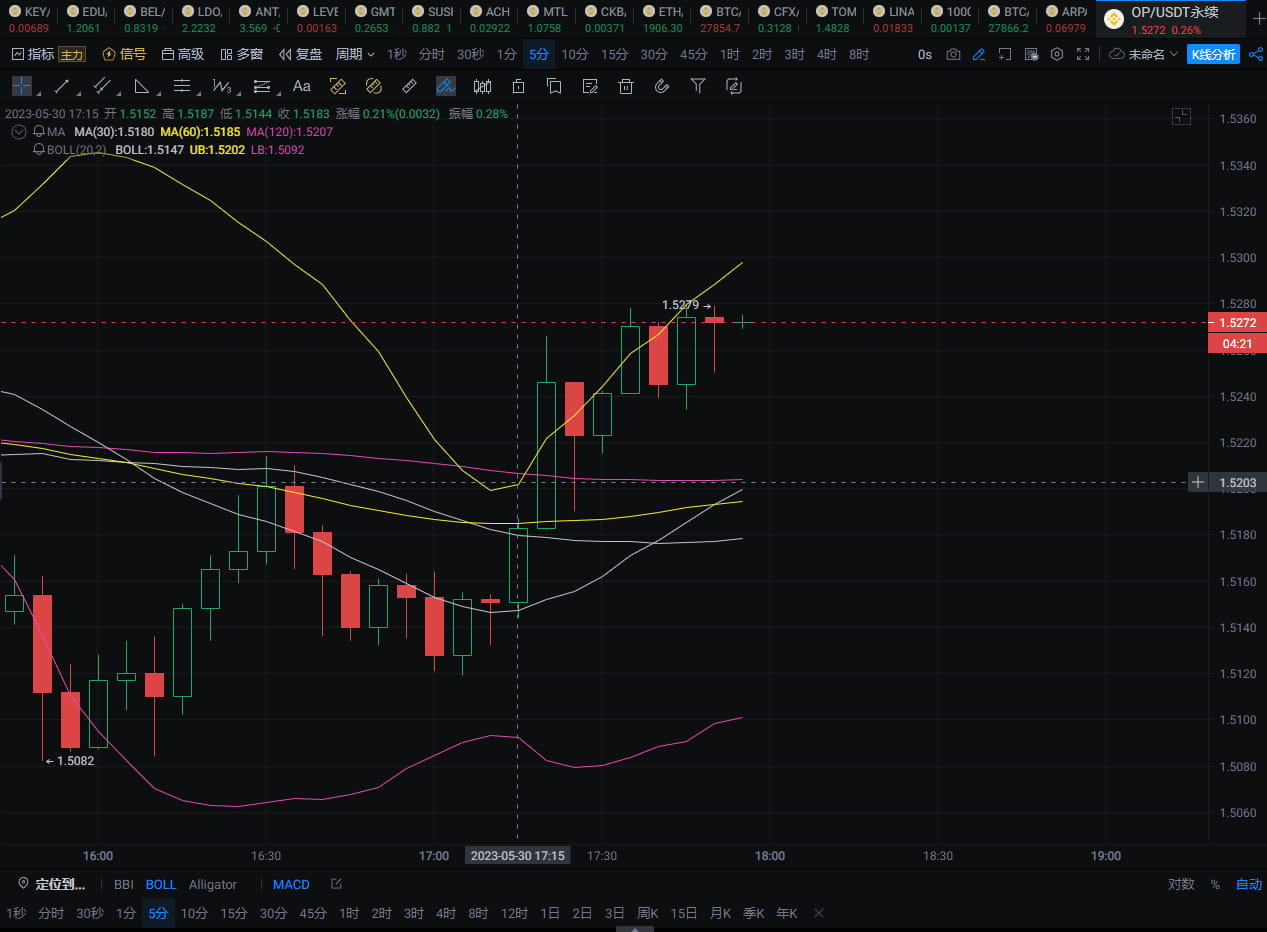Click the bell icon next to BOLL legend
This screenshot has height=932, width=1267.
pyautogui.click(x=38, y=150)
